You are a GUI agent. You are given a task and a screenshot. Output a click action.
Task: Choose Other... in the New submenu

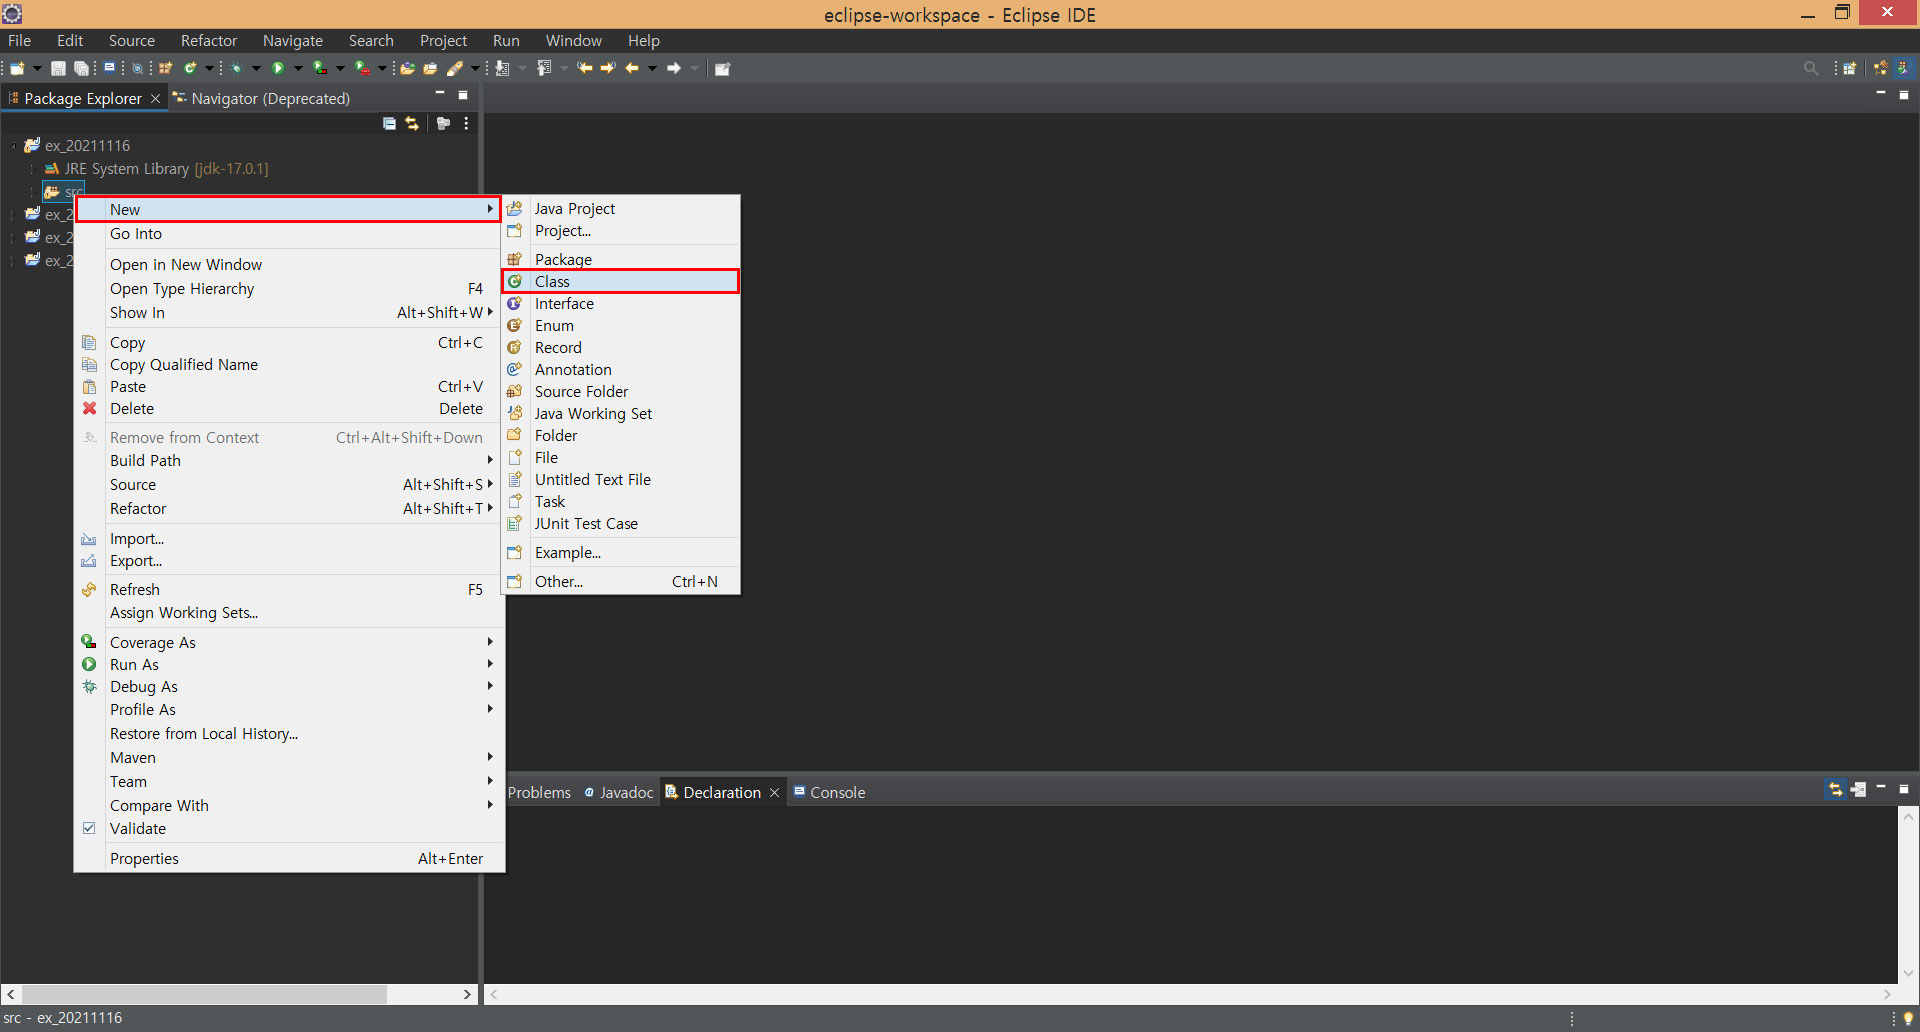(x=620, y=581)
